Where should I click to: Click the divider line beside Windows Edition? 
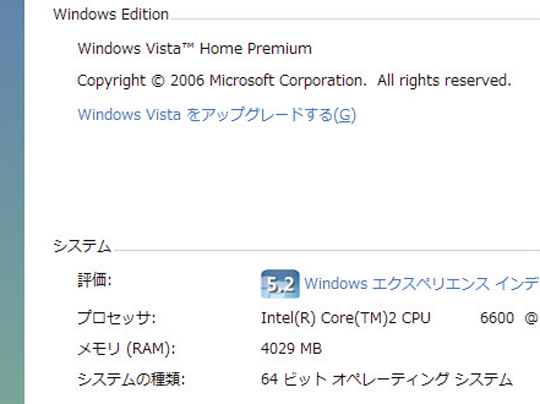point(356,19)
